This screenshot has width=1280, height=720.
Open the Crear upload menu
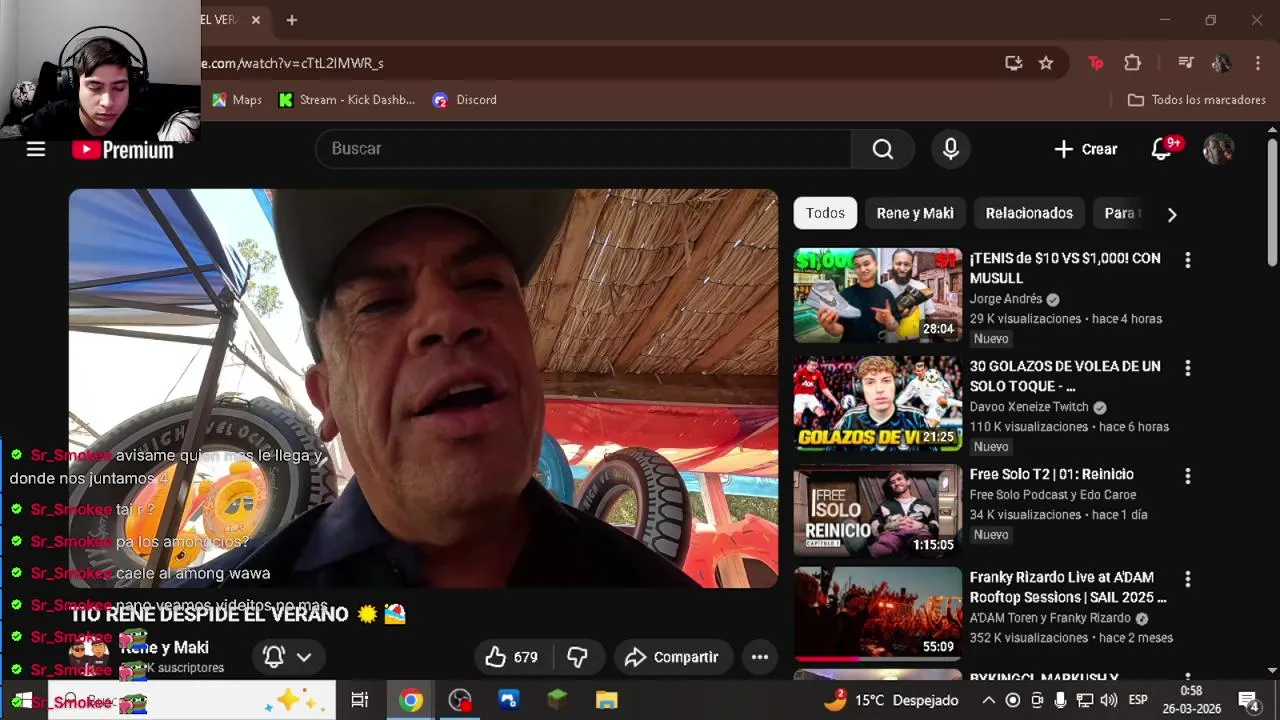click(1085, 149)
